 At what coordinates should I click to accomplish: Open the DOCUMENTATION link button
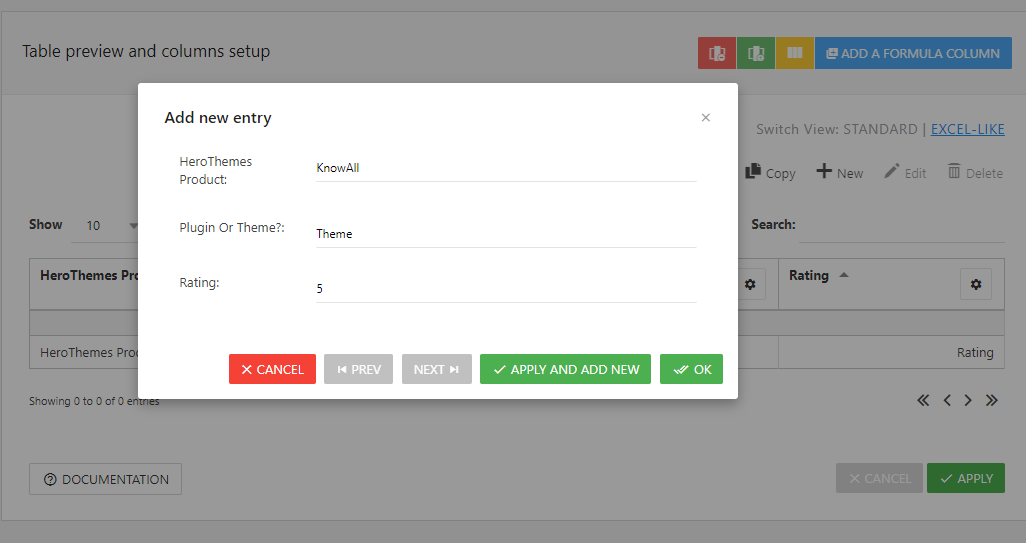pos(105,479)
